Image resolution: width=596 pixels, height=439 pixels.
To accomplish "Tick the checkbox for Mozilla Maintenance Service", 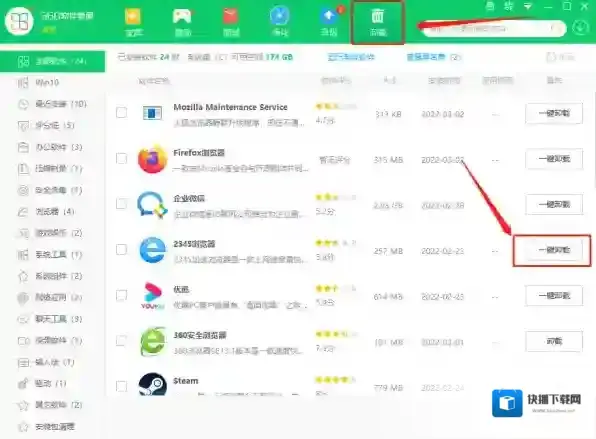I will [x=121, y=113].
